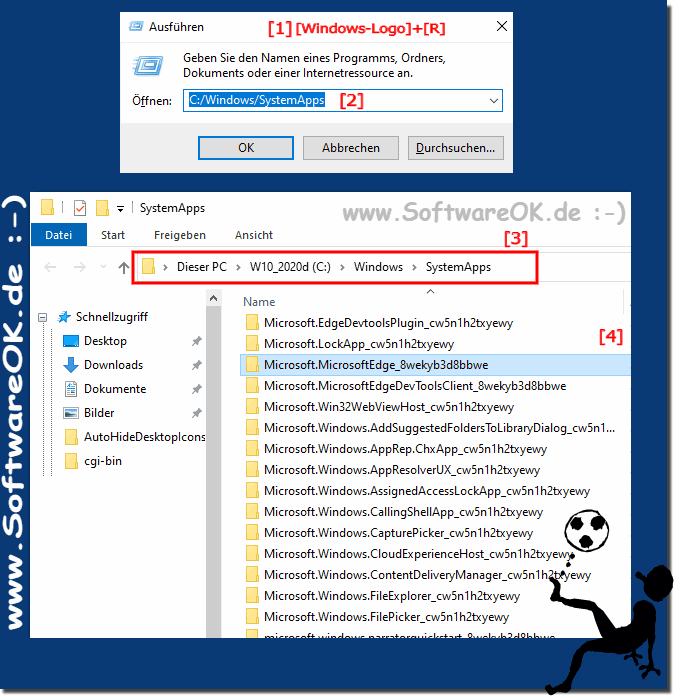Viewport: 674px width, 696px height.
Task: Select Microsoft.Windows.CapturePicker_cw5n1h2txyewy folder
Action: [398, 533]
